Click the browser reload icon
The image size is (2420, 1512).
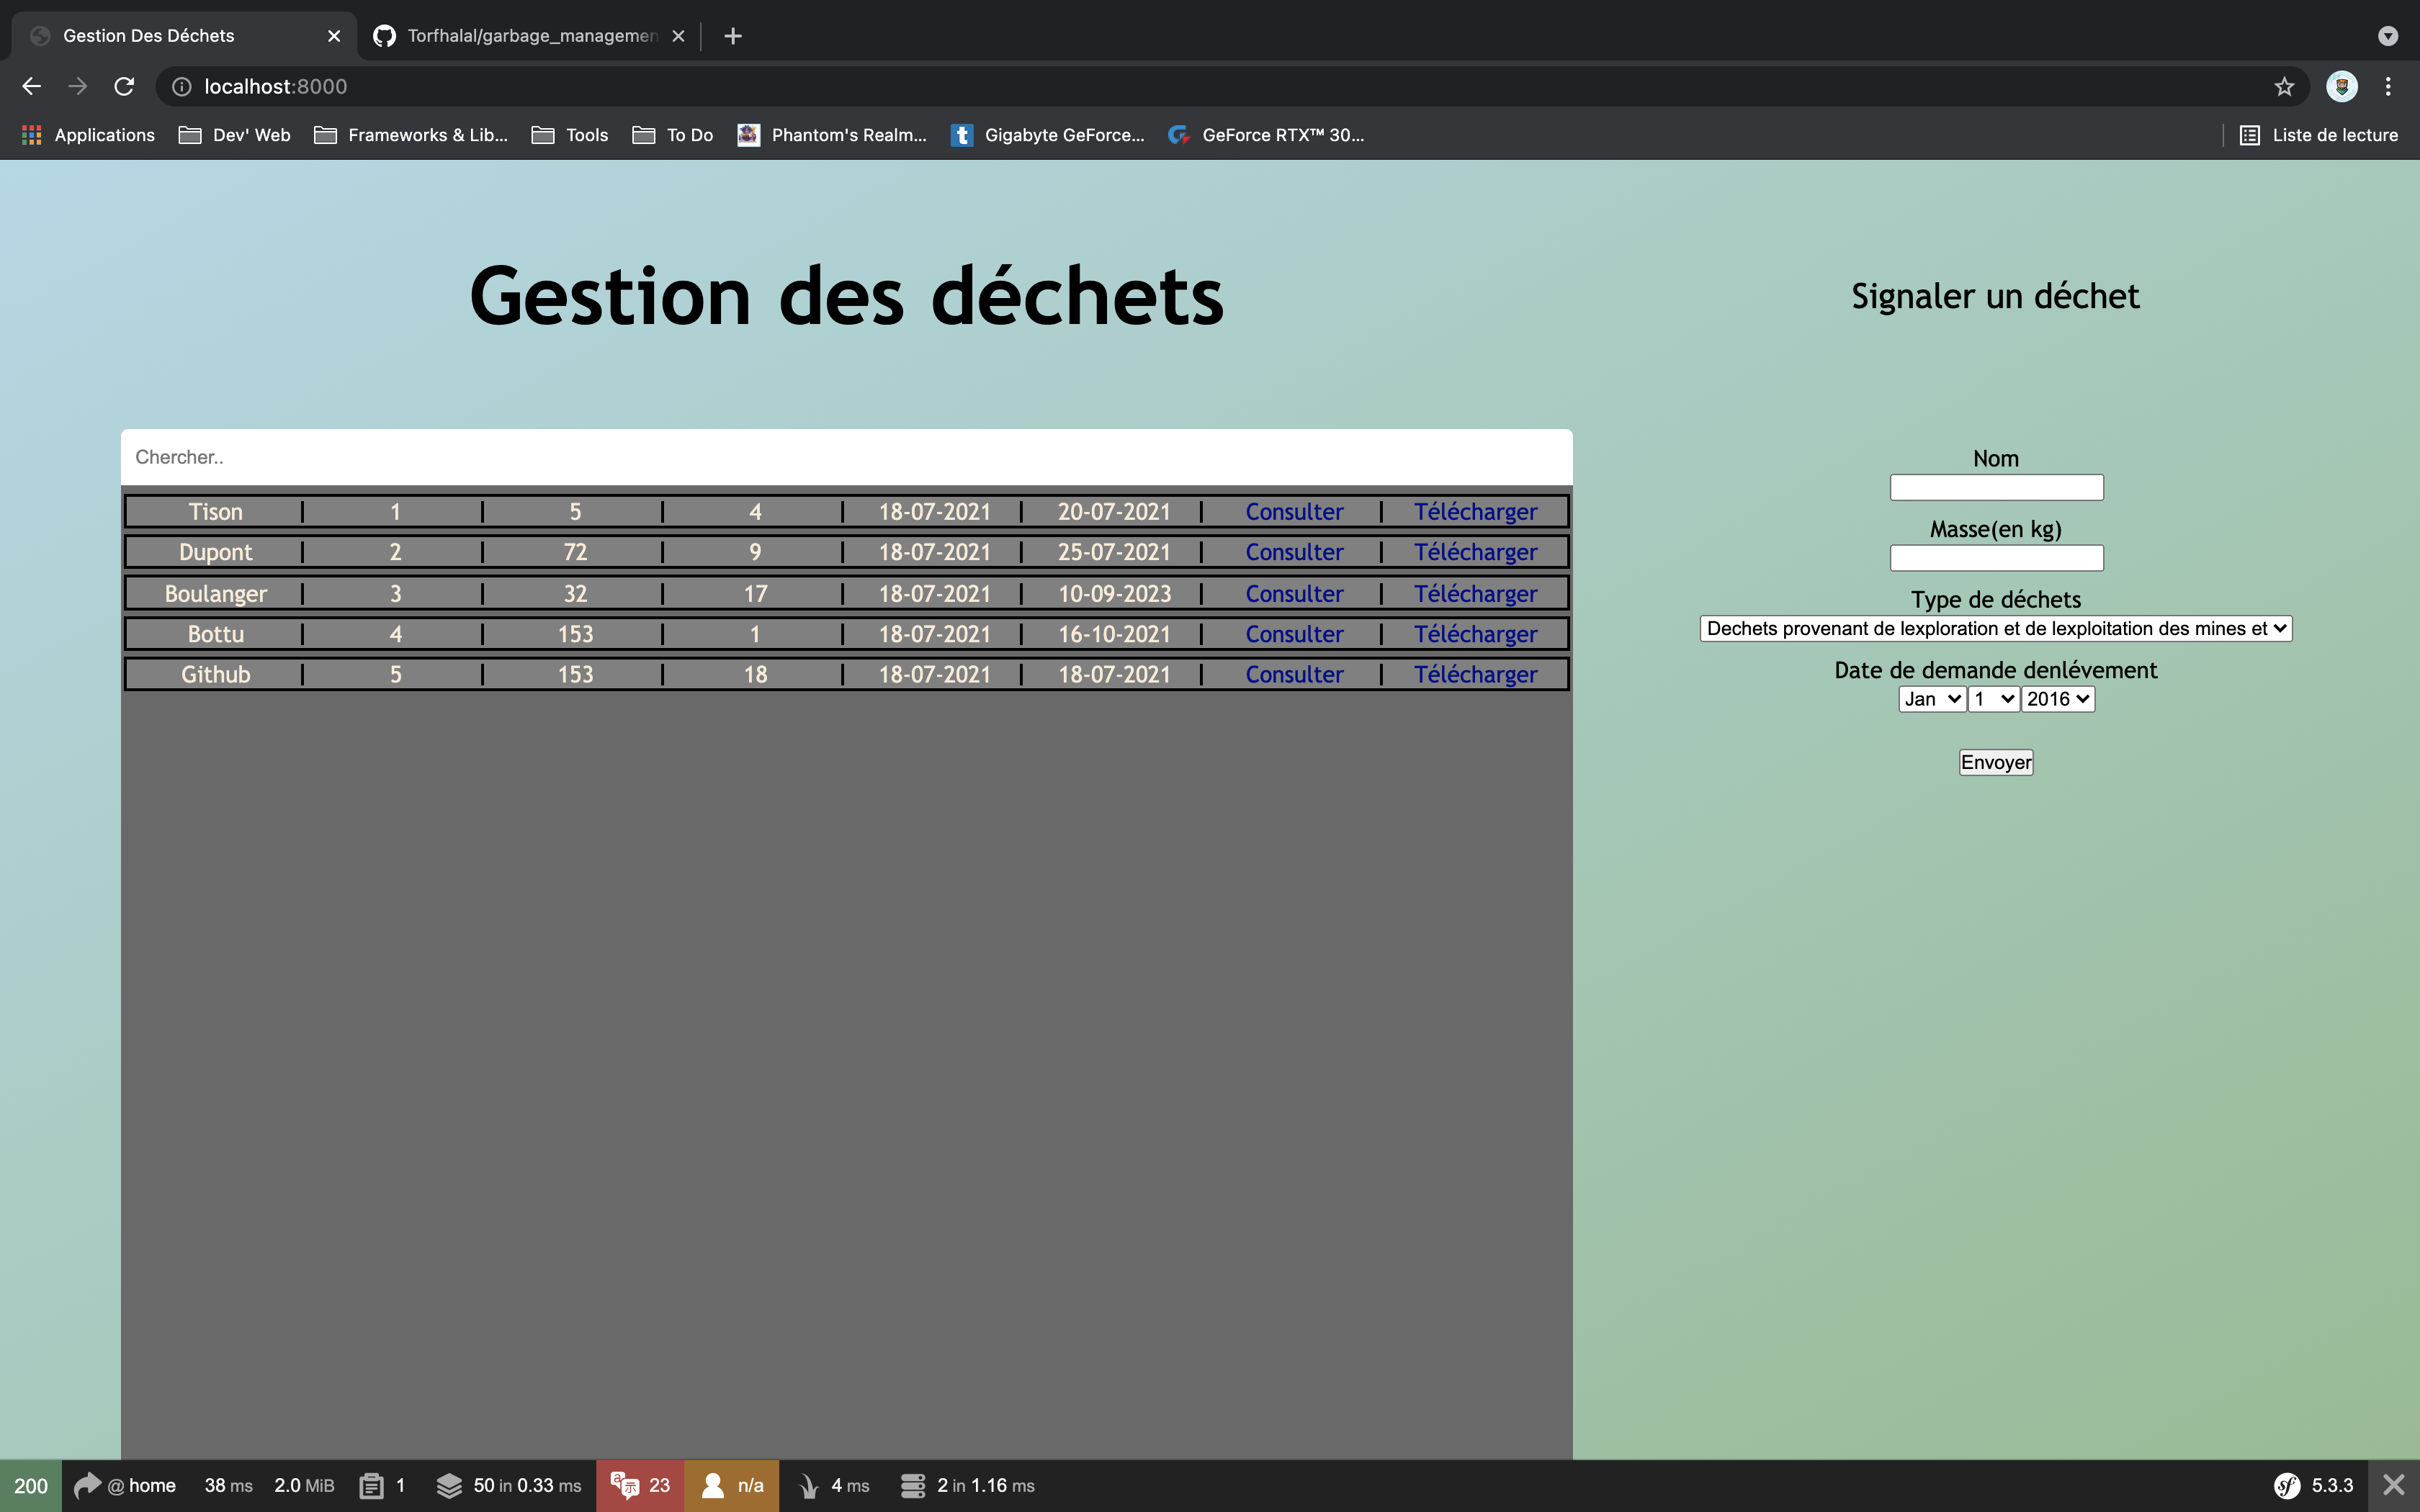pyautogui.click(x=124, y=87)
